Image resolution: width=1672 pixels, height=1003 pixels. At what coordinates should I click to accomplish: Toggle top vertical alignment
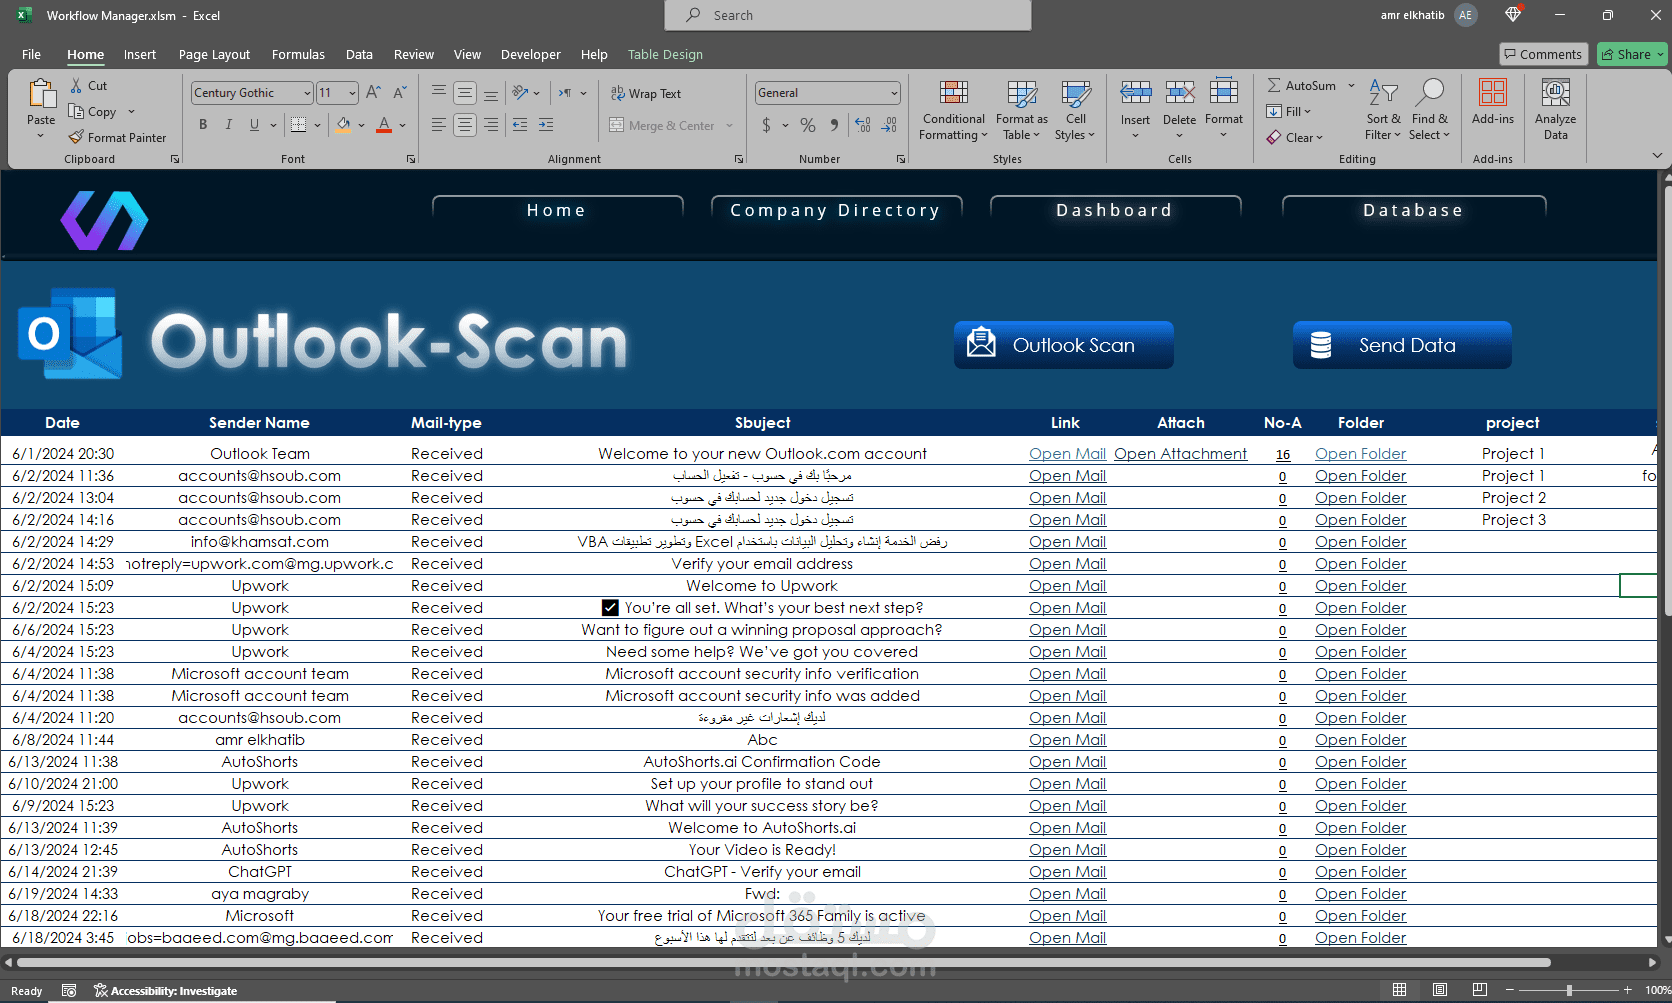point(439,93)
